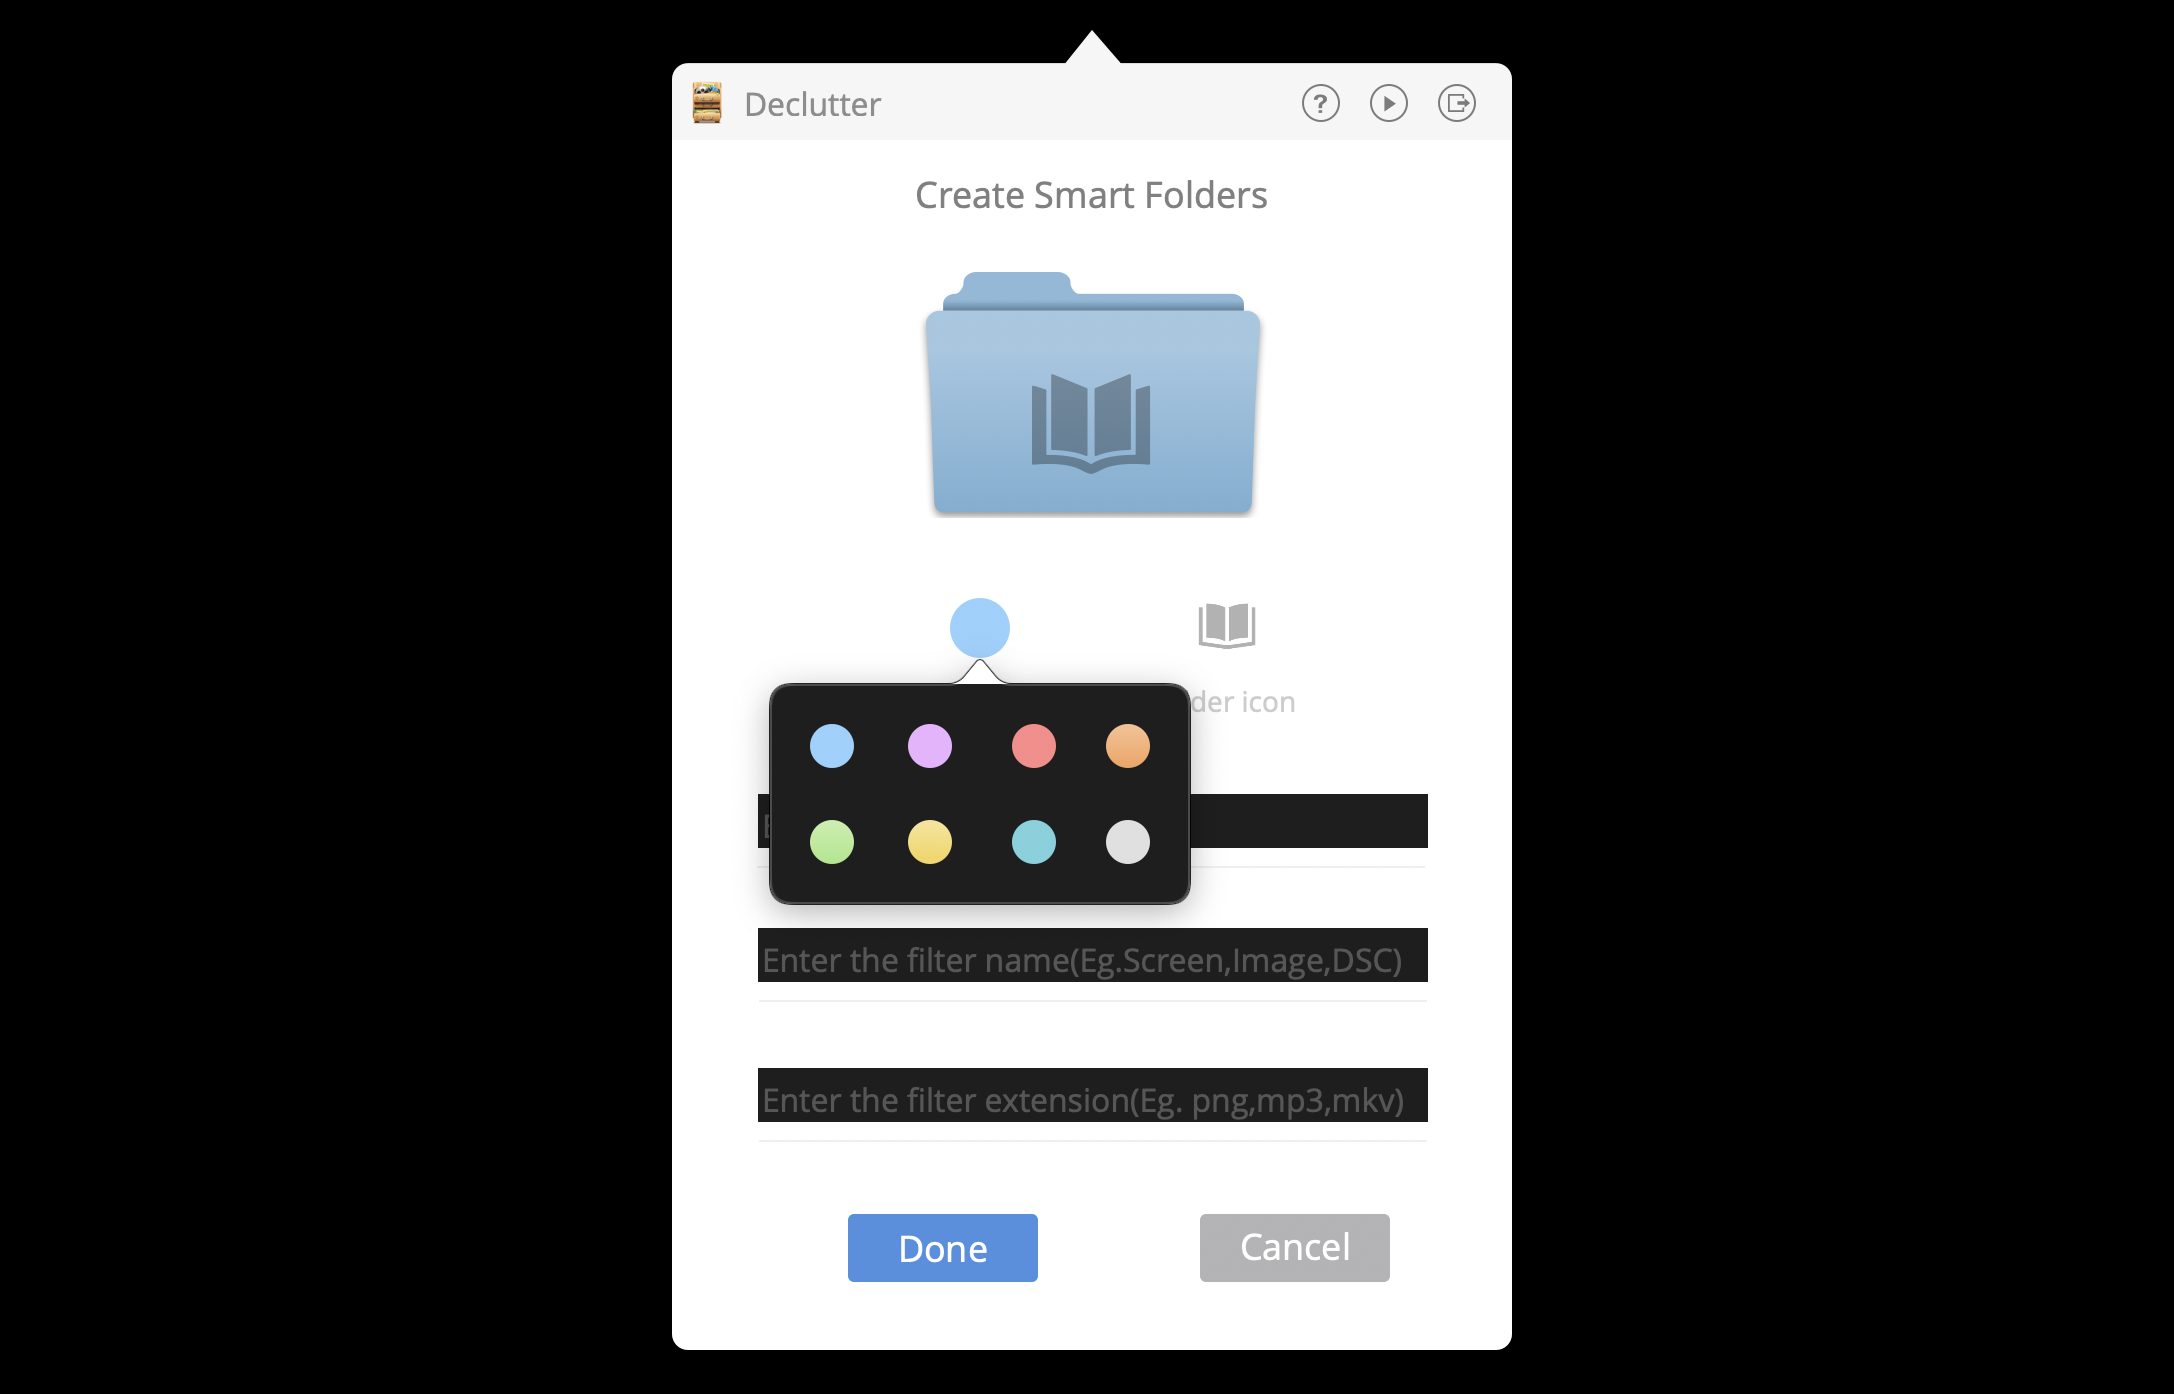This screenshot has width=2174, height=1394.
Task: Select the blue color dot
Action: click(x=829, y=745)
